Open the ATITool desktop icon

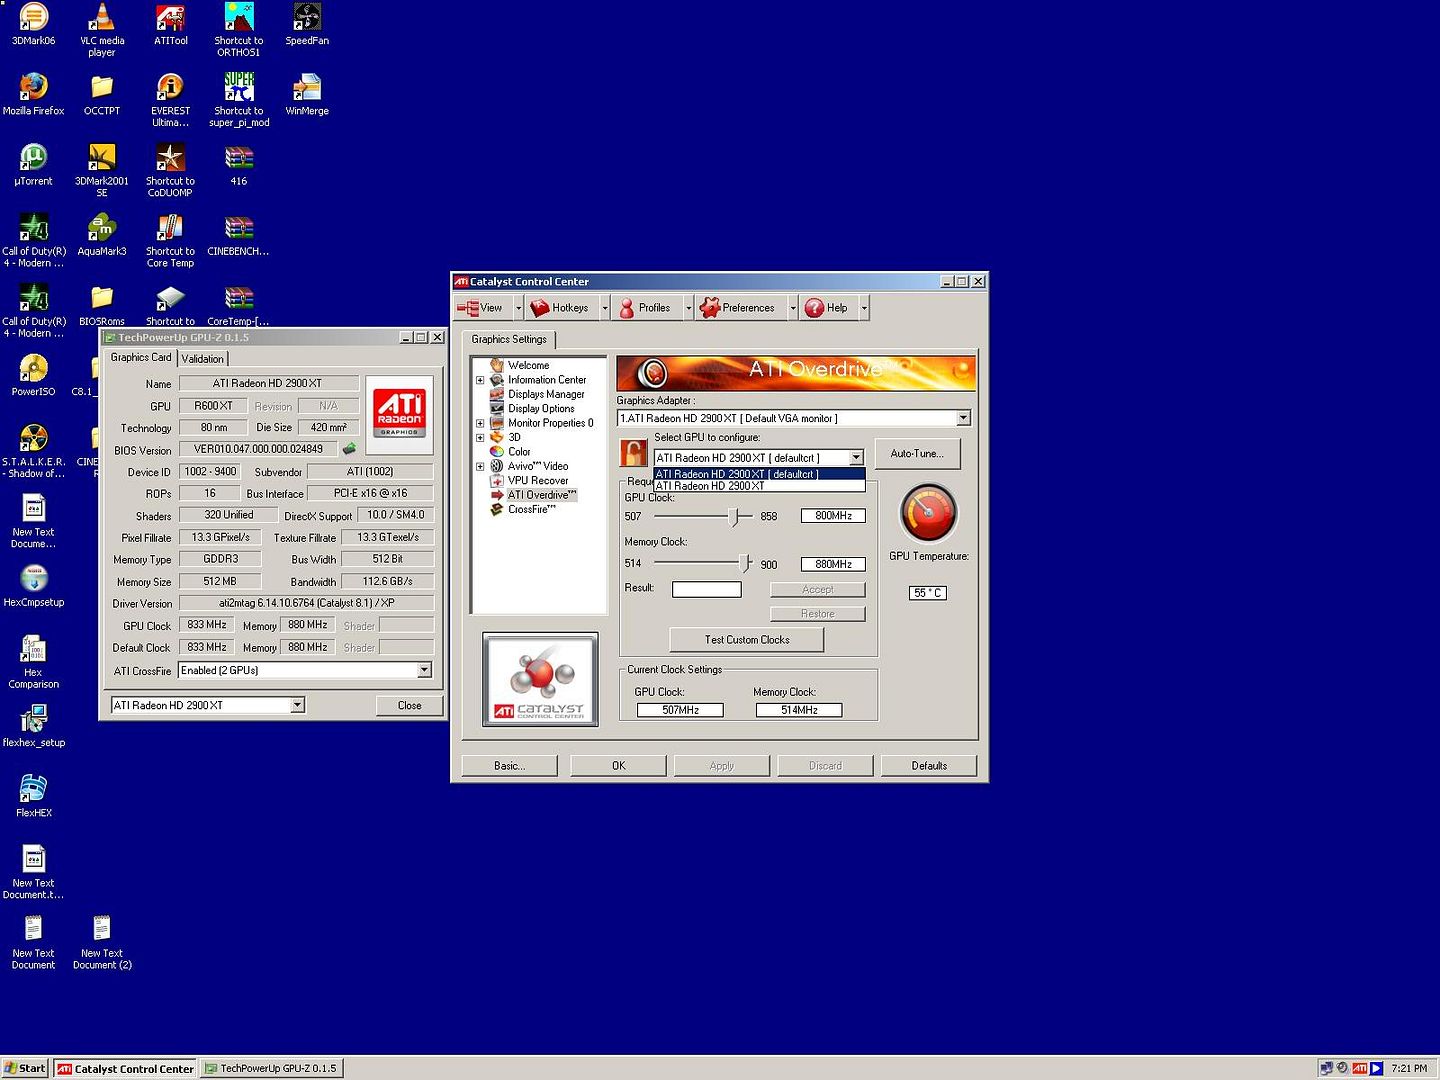pos(170,24)
